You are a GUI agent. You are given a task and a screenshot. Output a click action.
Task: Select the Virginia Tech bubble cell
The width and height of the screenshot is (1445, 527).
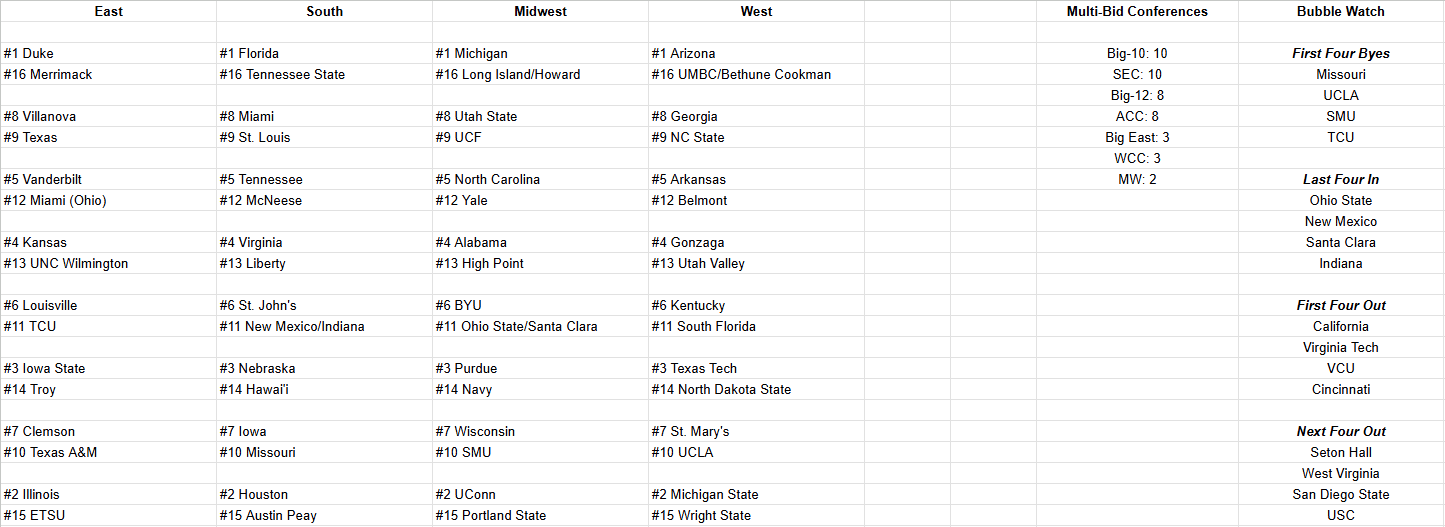[1340, 348]
